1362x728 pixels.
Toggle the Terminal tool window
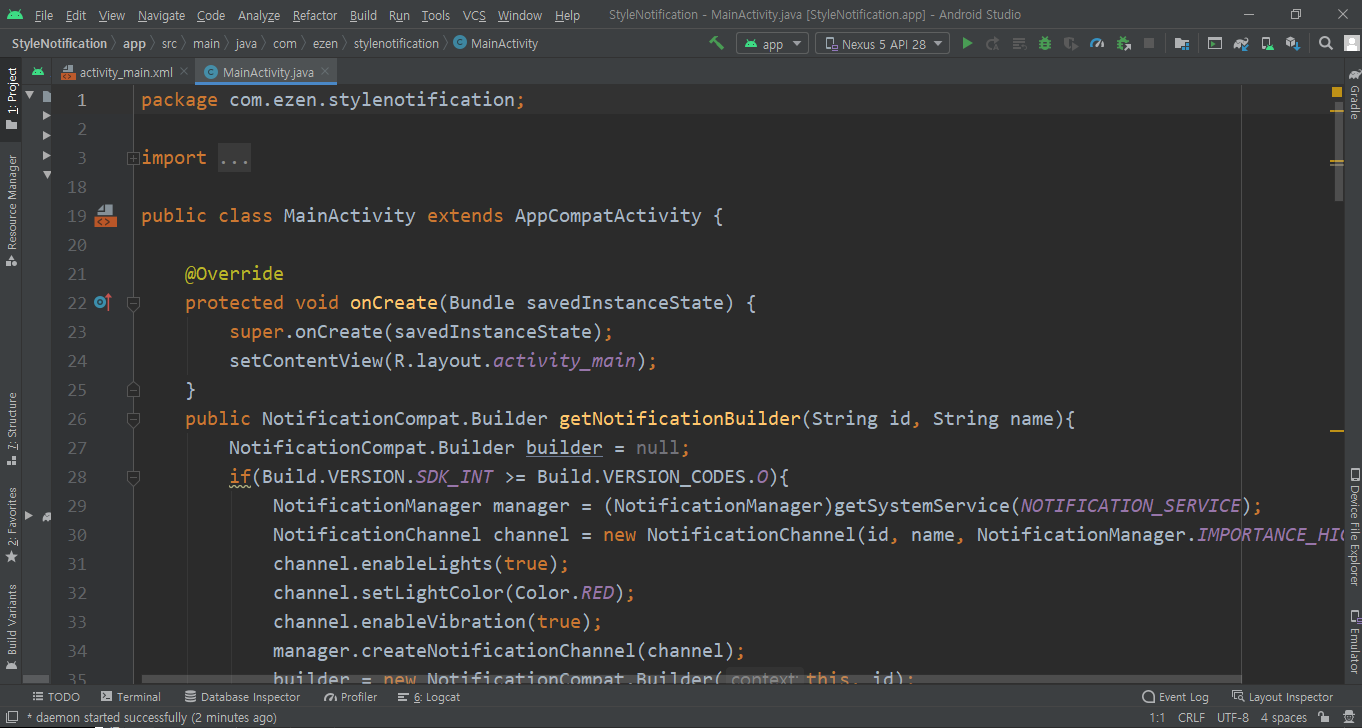[x=131, y=696]
